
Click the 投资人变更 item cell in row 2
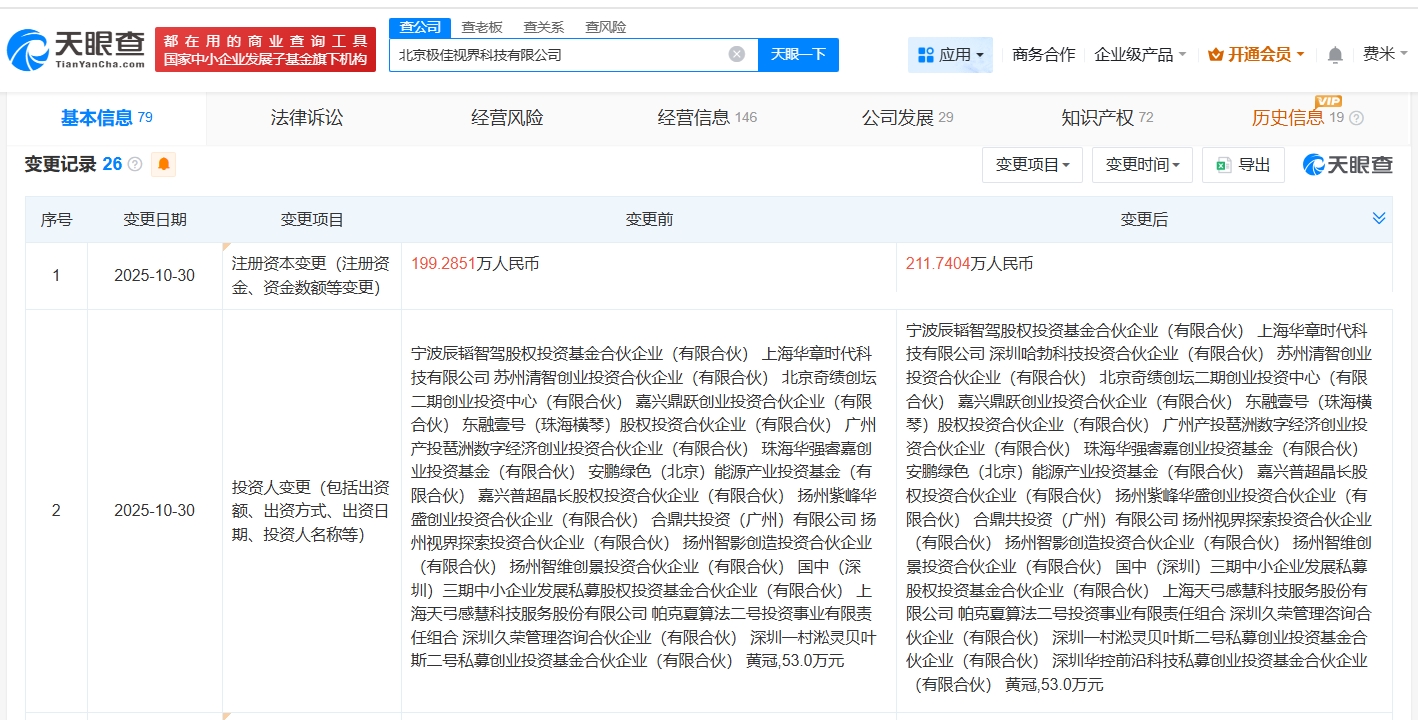point(312,511)
